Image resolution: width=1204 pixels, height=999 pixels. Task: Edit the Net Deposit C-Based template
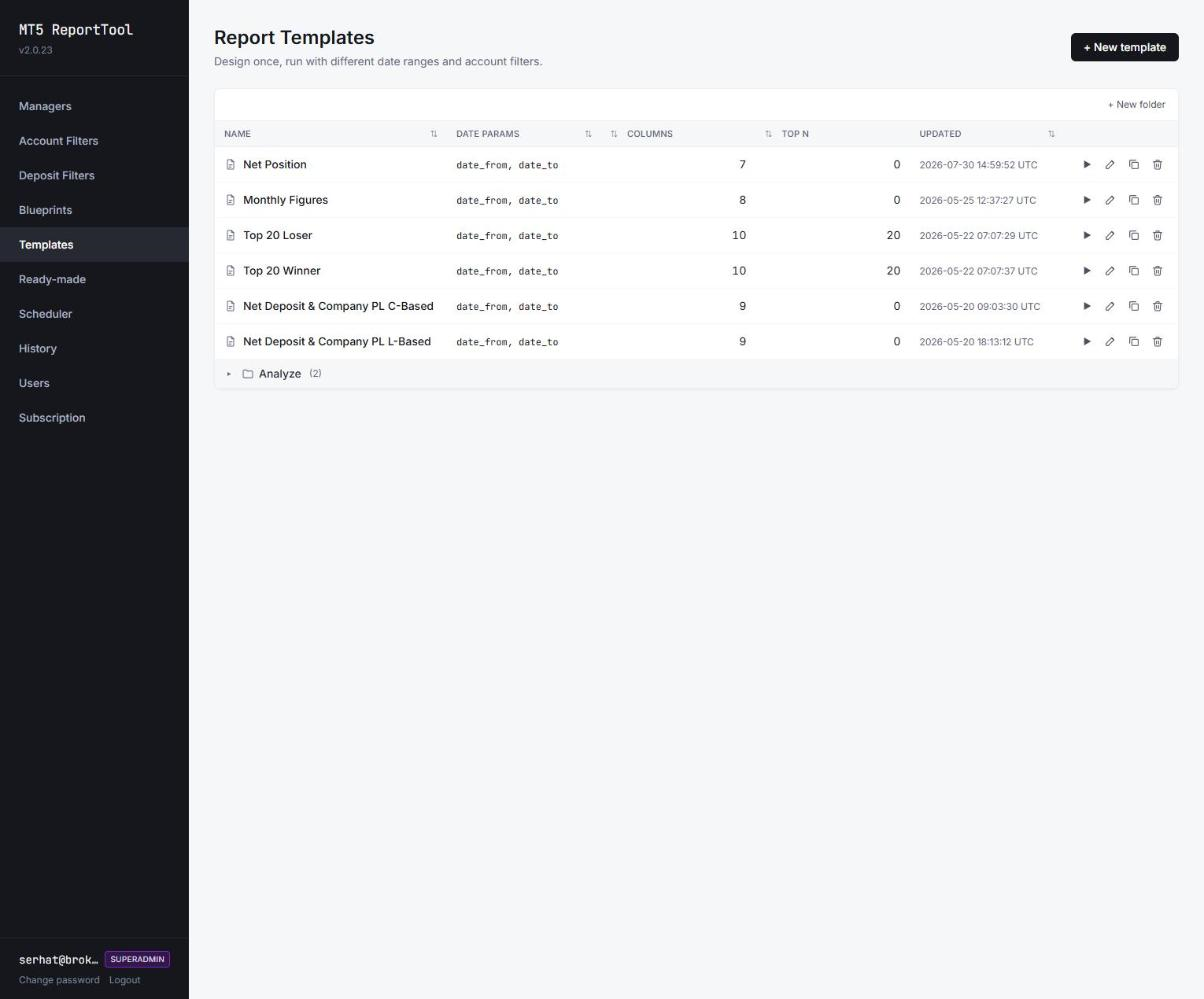tap(1110, 307)
